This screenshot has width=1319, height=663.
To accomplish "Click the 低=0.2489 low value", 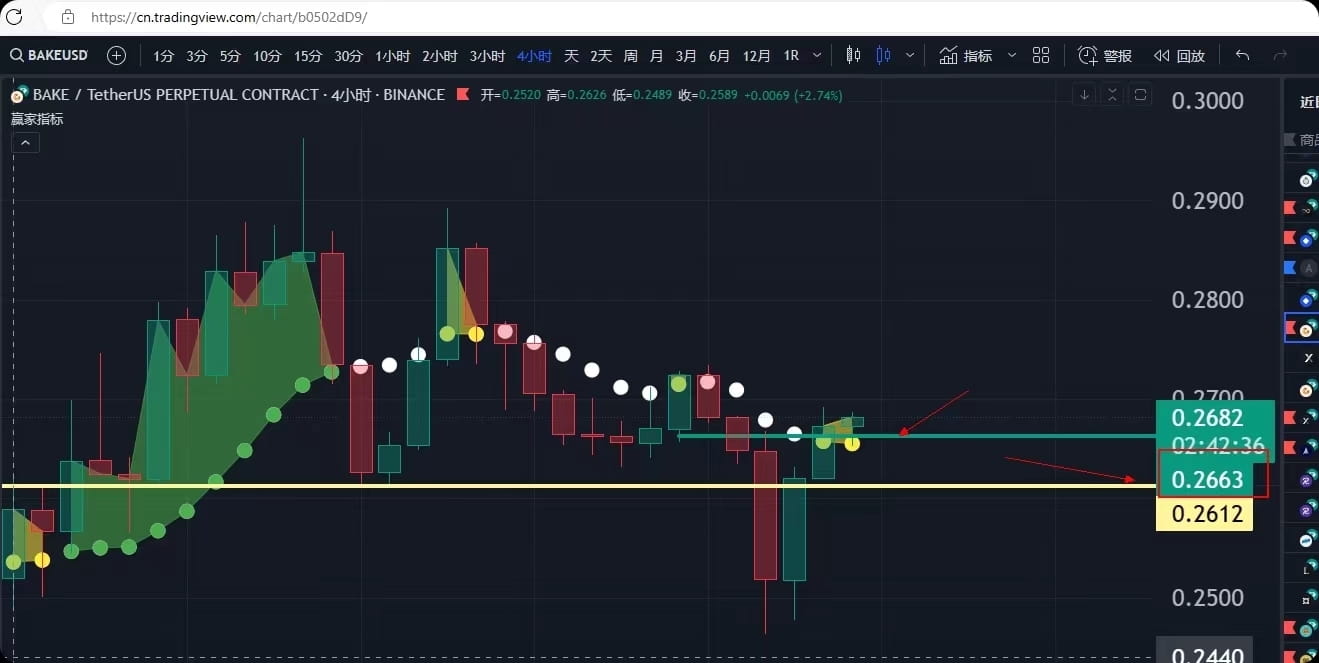I will [642, 96].
